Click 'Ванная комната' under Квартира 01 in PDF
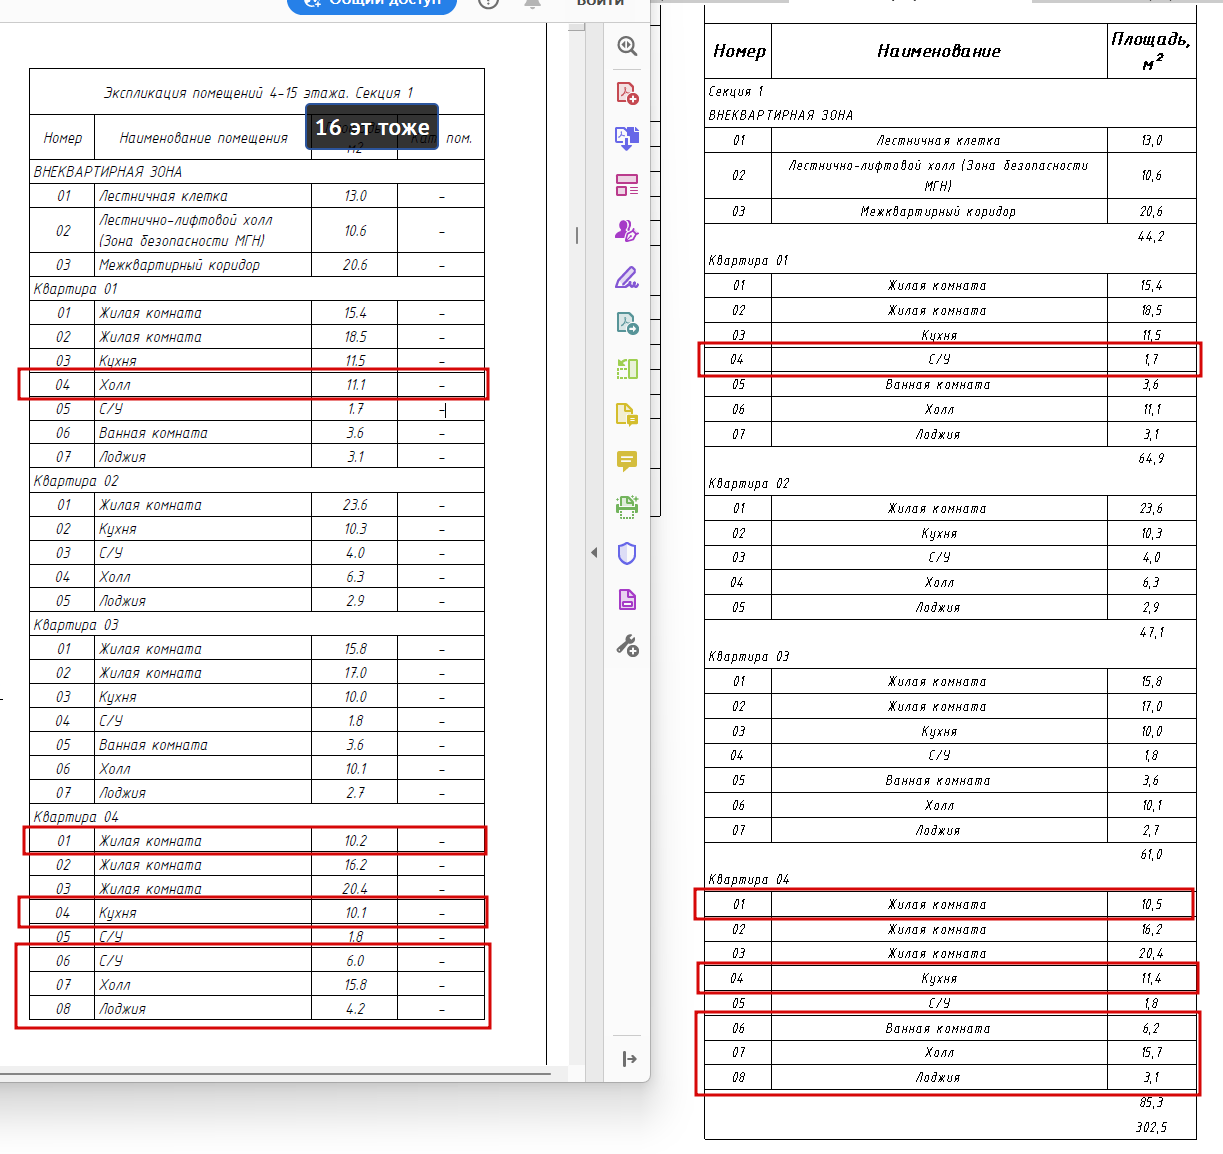Screen dimensions: 1223x1154 [x=153, y=433]
